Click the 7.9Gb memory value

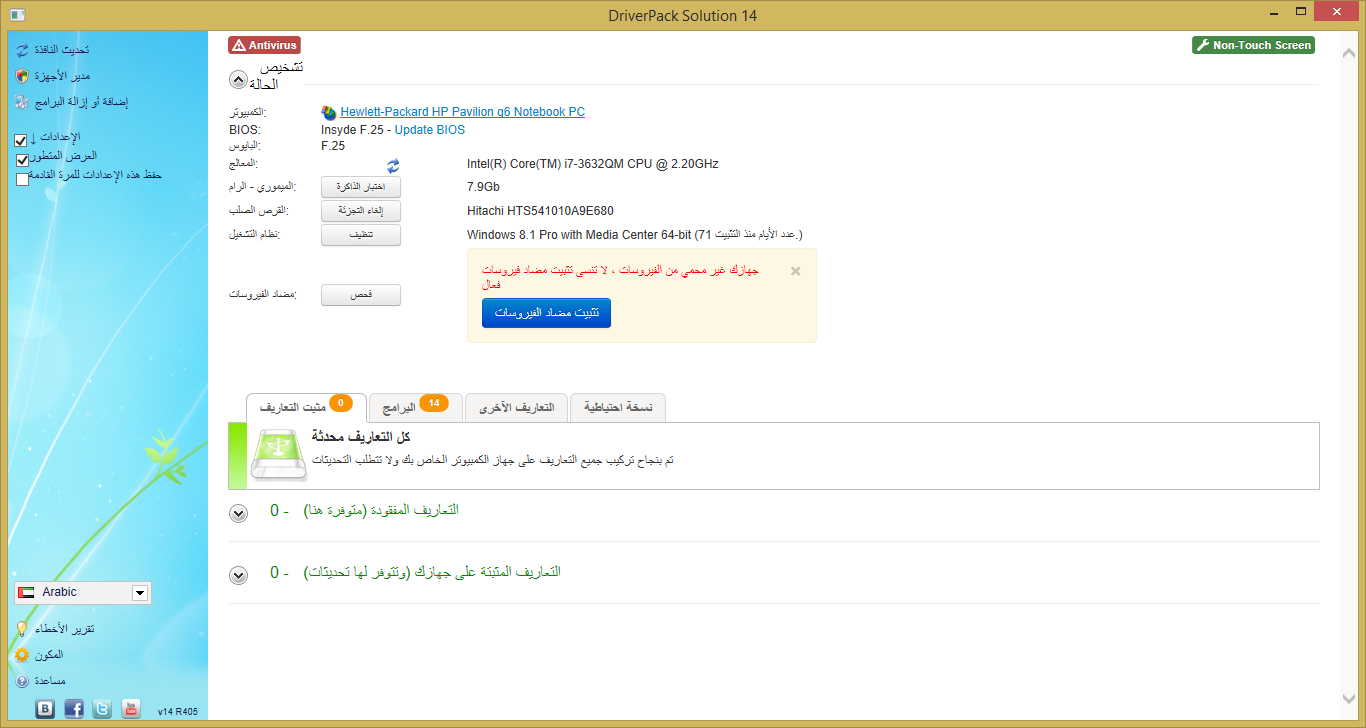coord(483,187)
